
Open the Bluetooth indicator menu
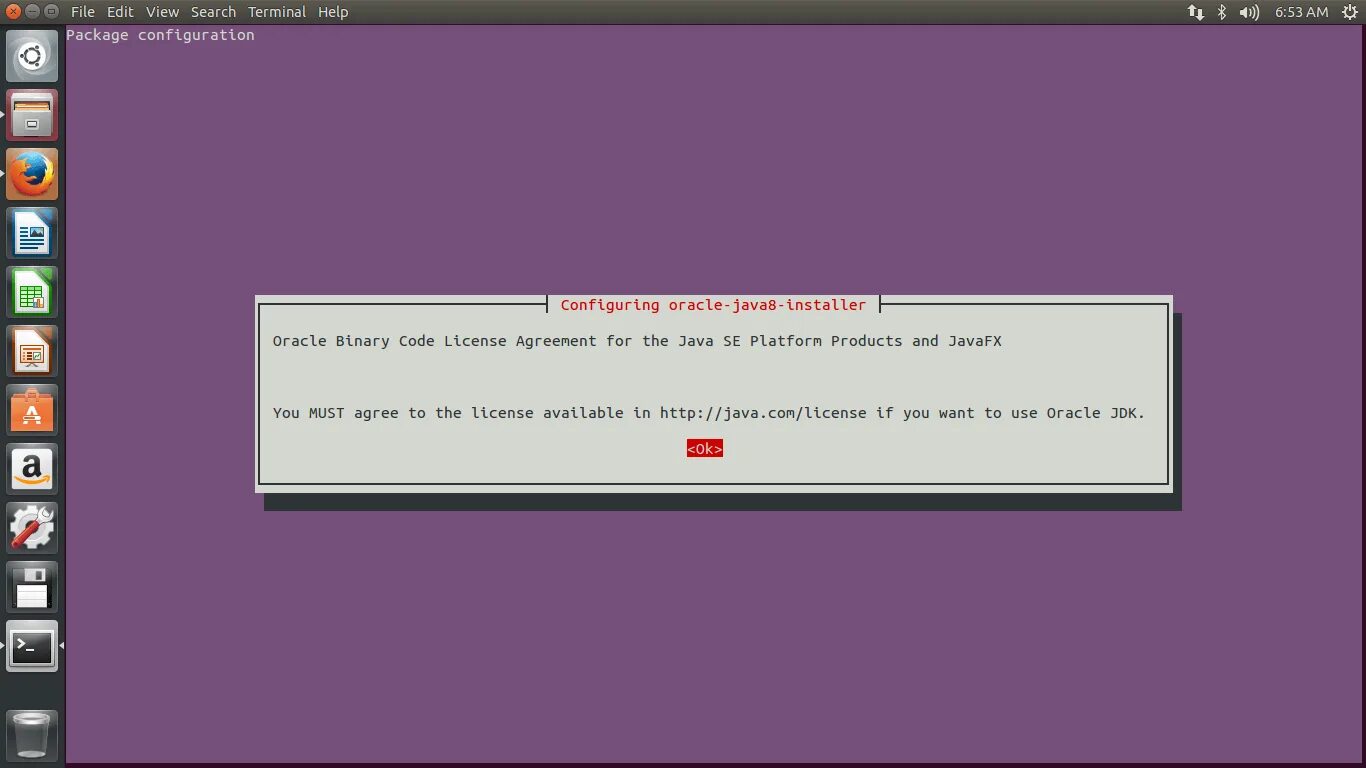click(x=1222, y=12)
